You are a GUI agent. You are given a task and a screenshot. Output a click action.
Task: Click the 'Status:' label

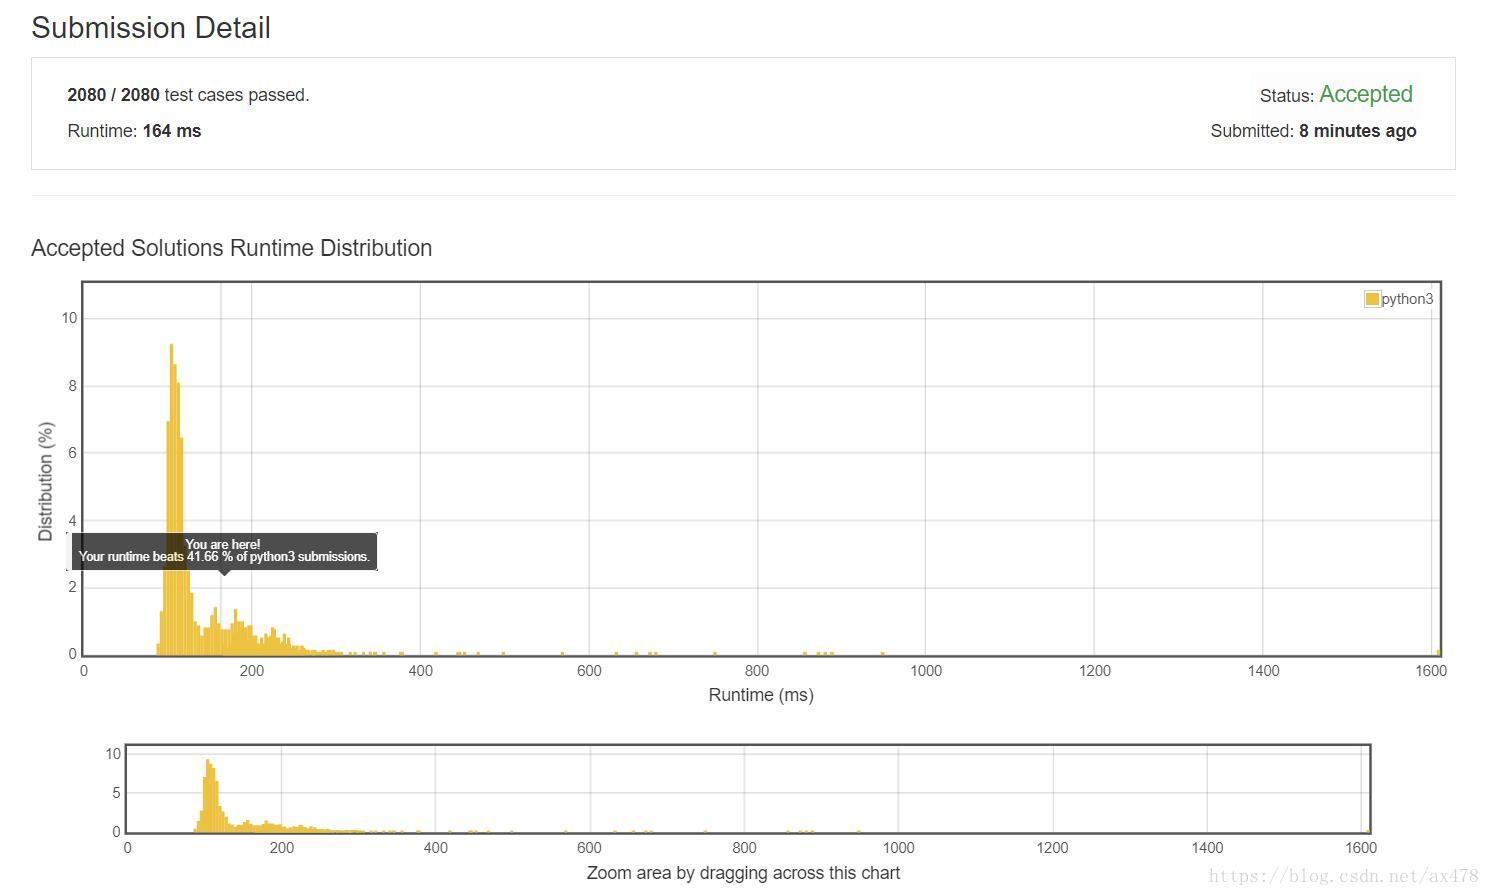pyautogui.click(x=1287, y=96)
